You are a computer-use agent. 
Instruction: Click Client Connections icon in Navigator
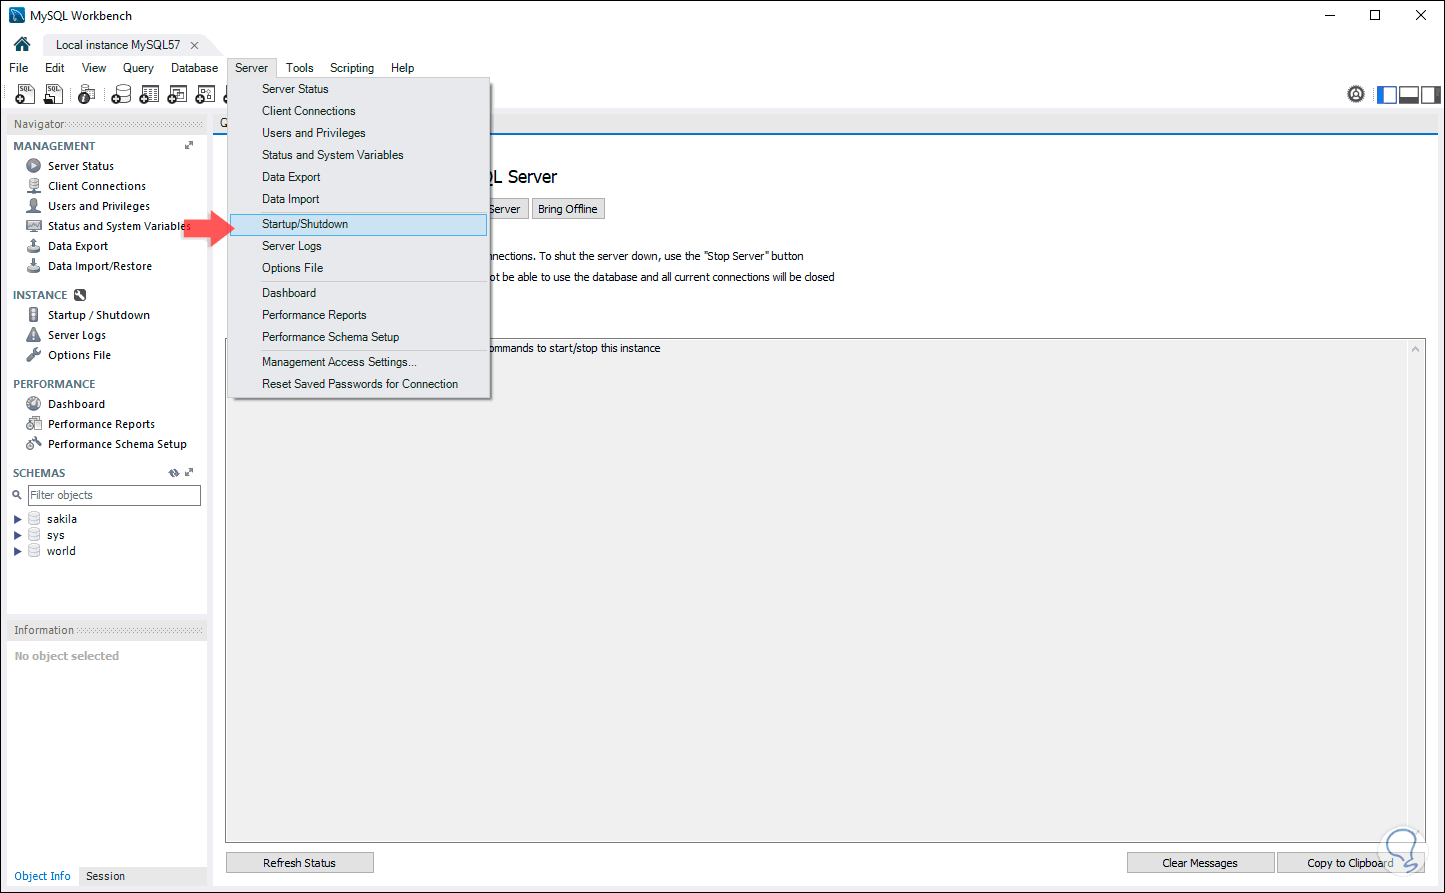coord(34,186)
